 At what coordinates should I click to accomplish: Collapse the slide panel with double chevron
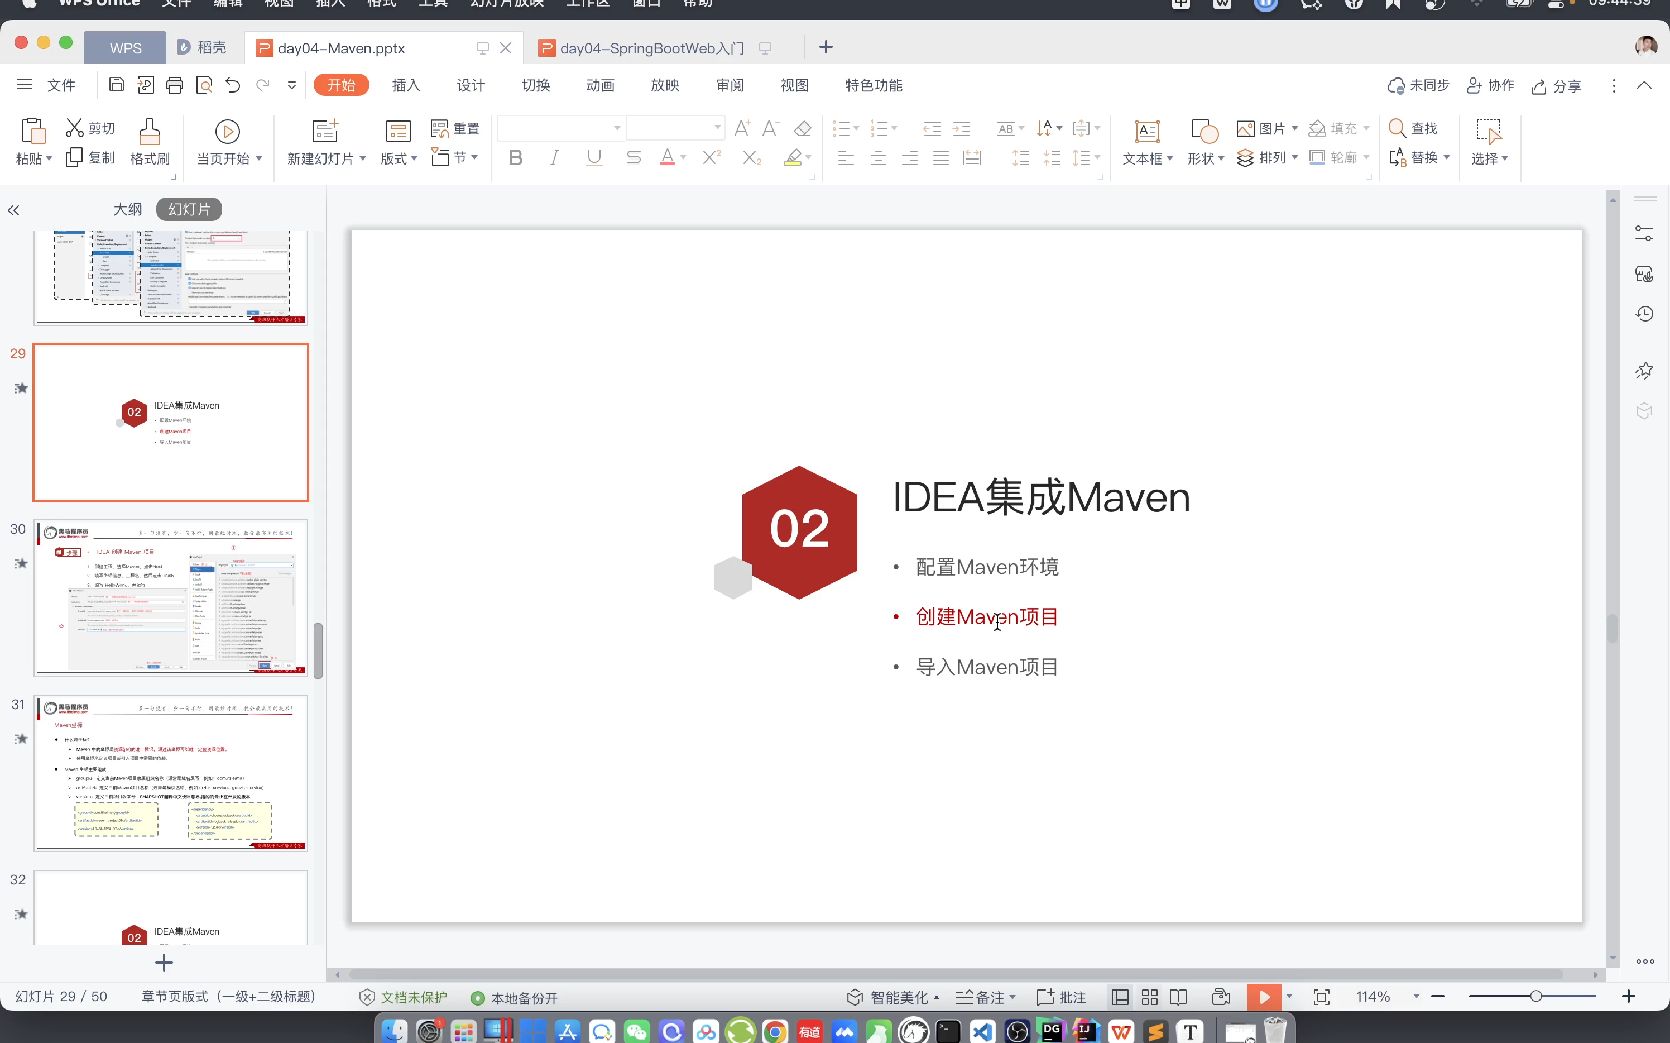tap(14, 210)
